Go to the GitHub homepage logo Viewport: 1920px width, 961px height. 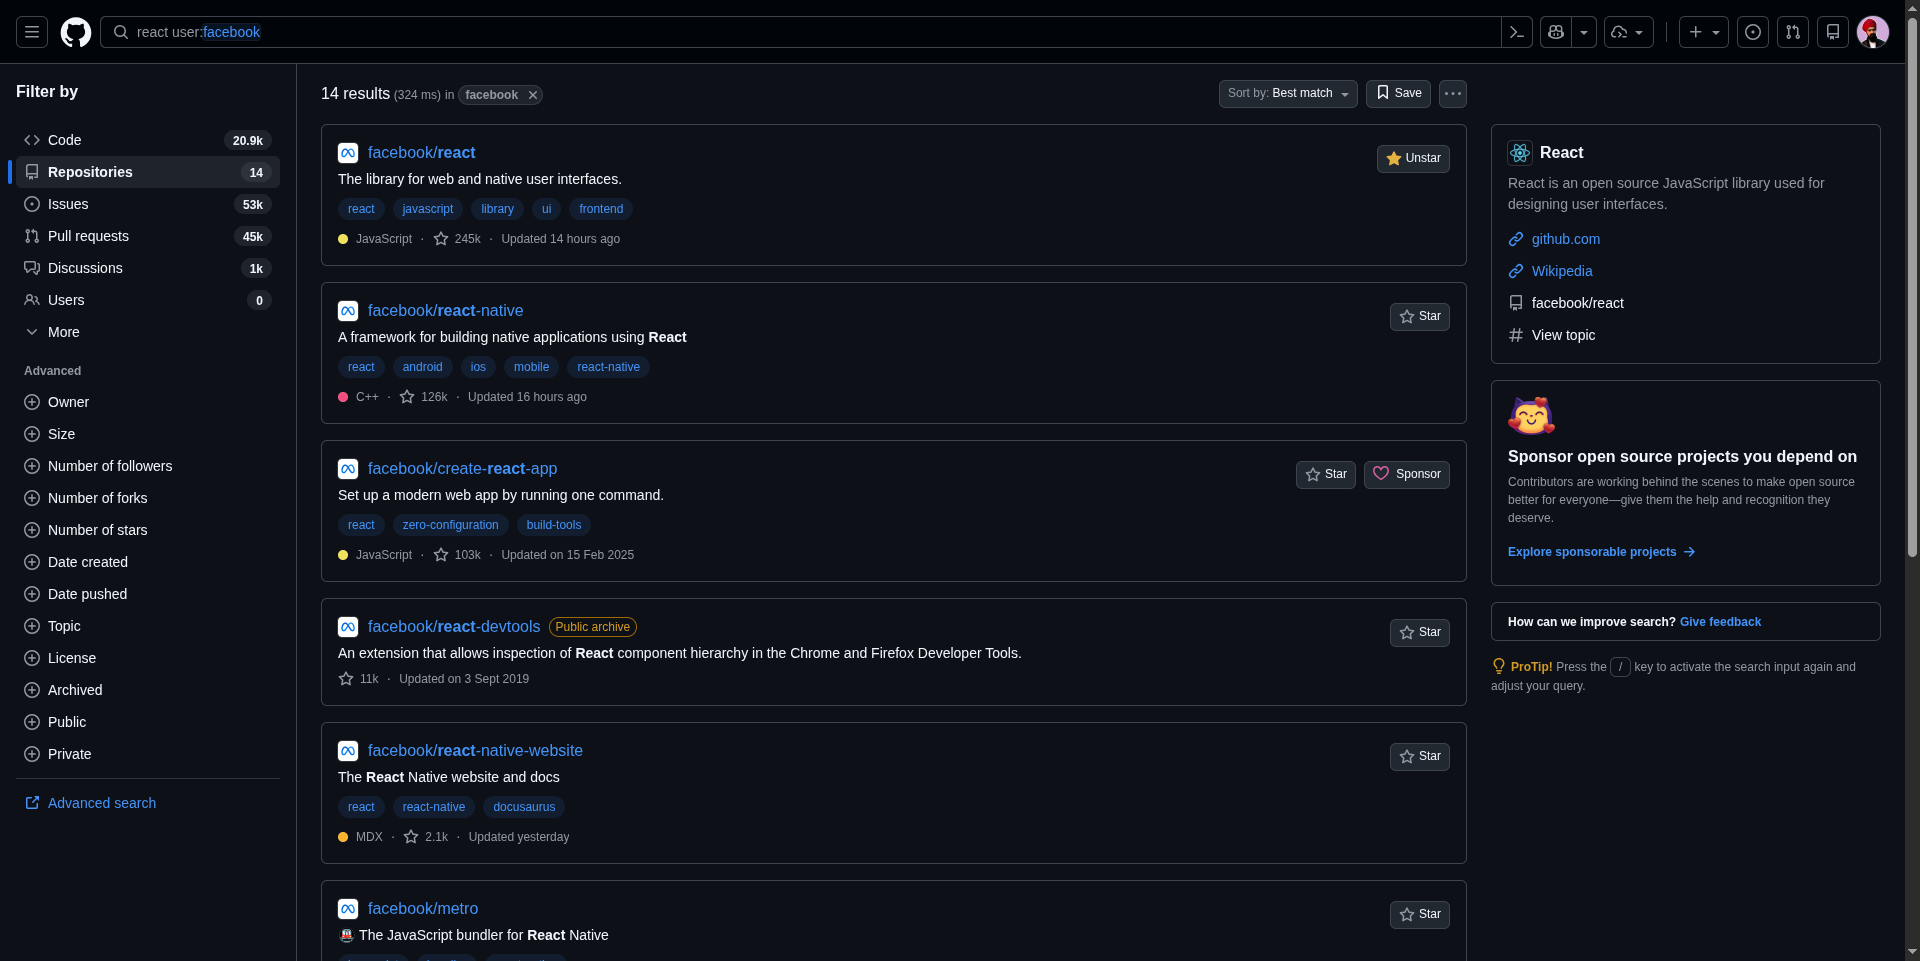pos(76,32)
